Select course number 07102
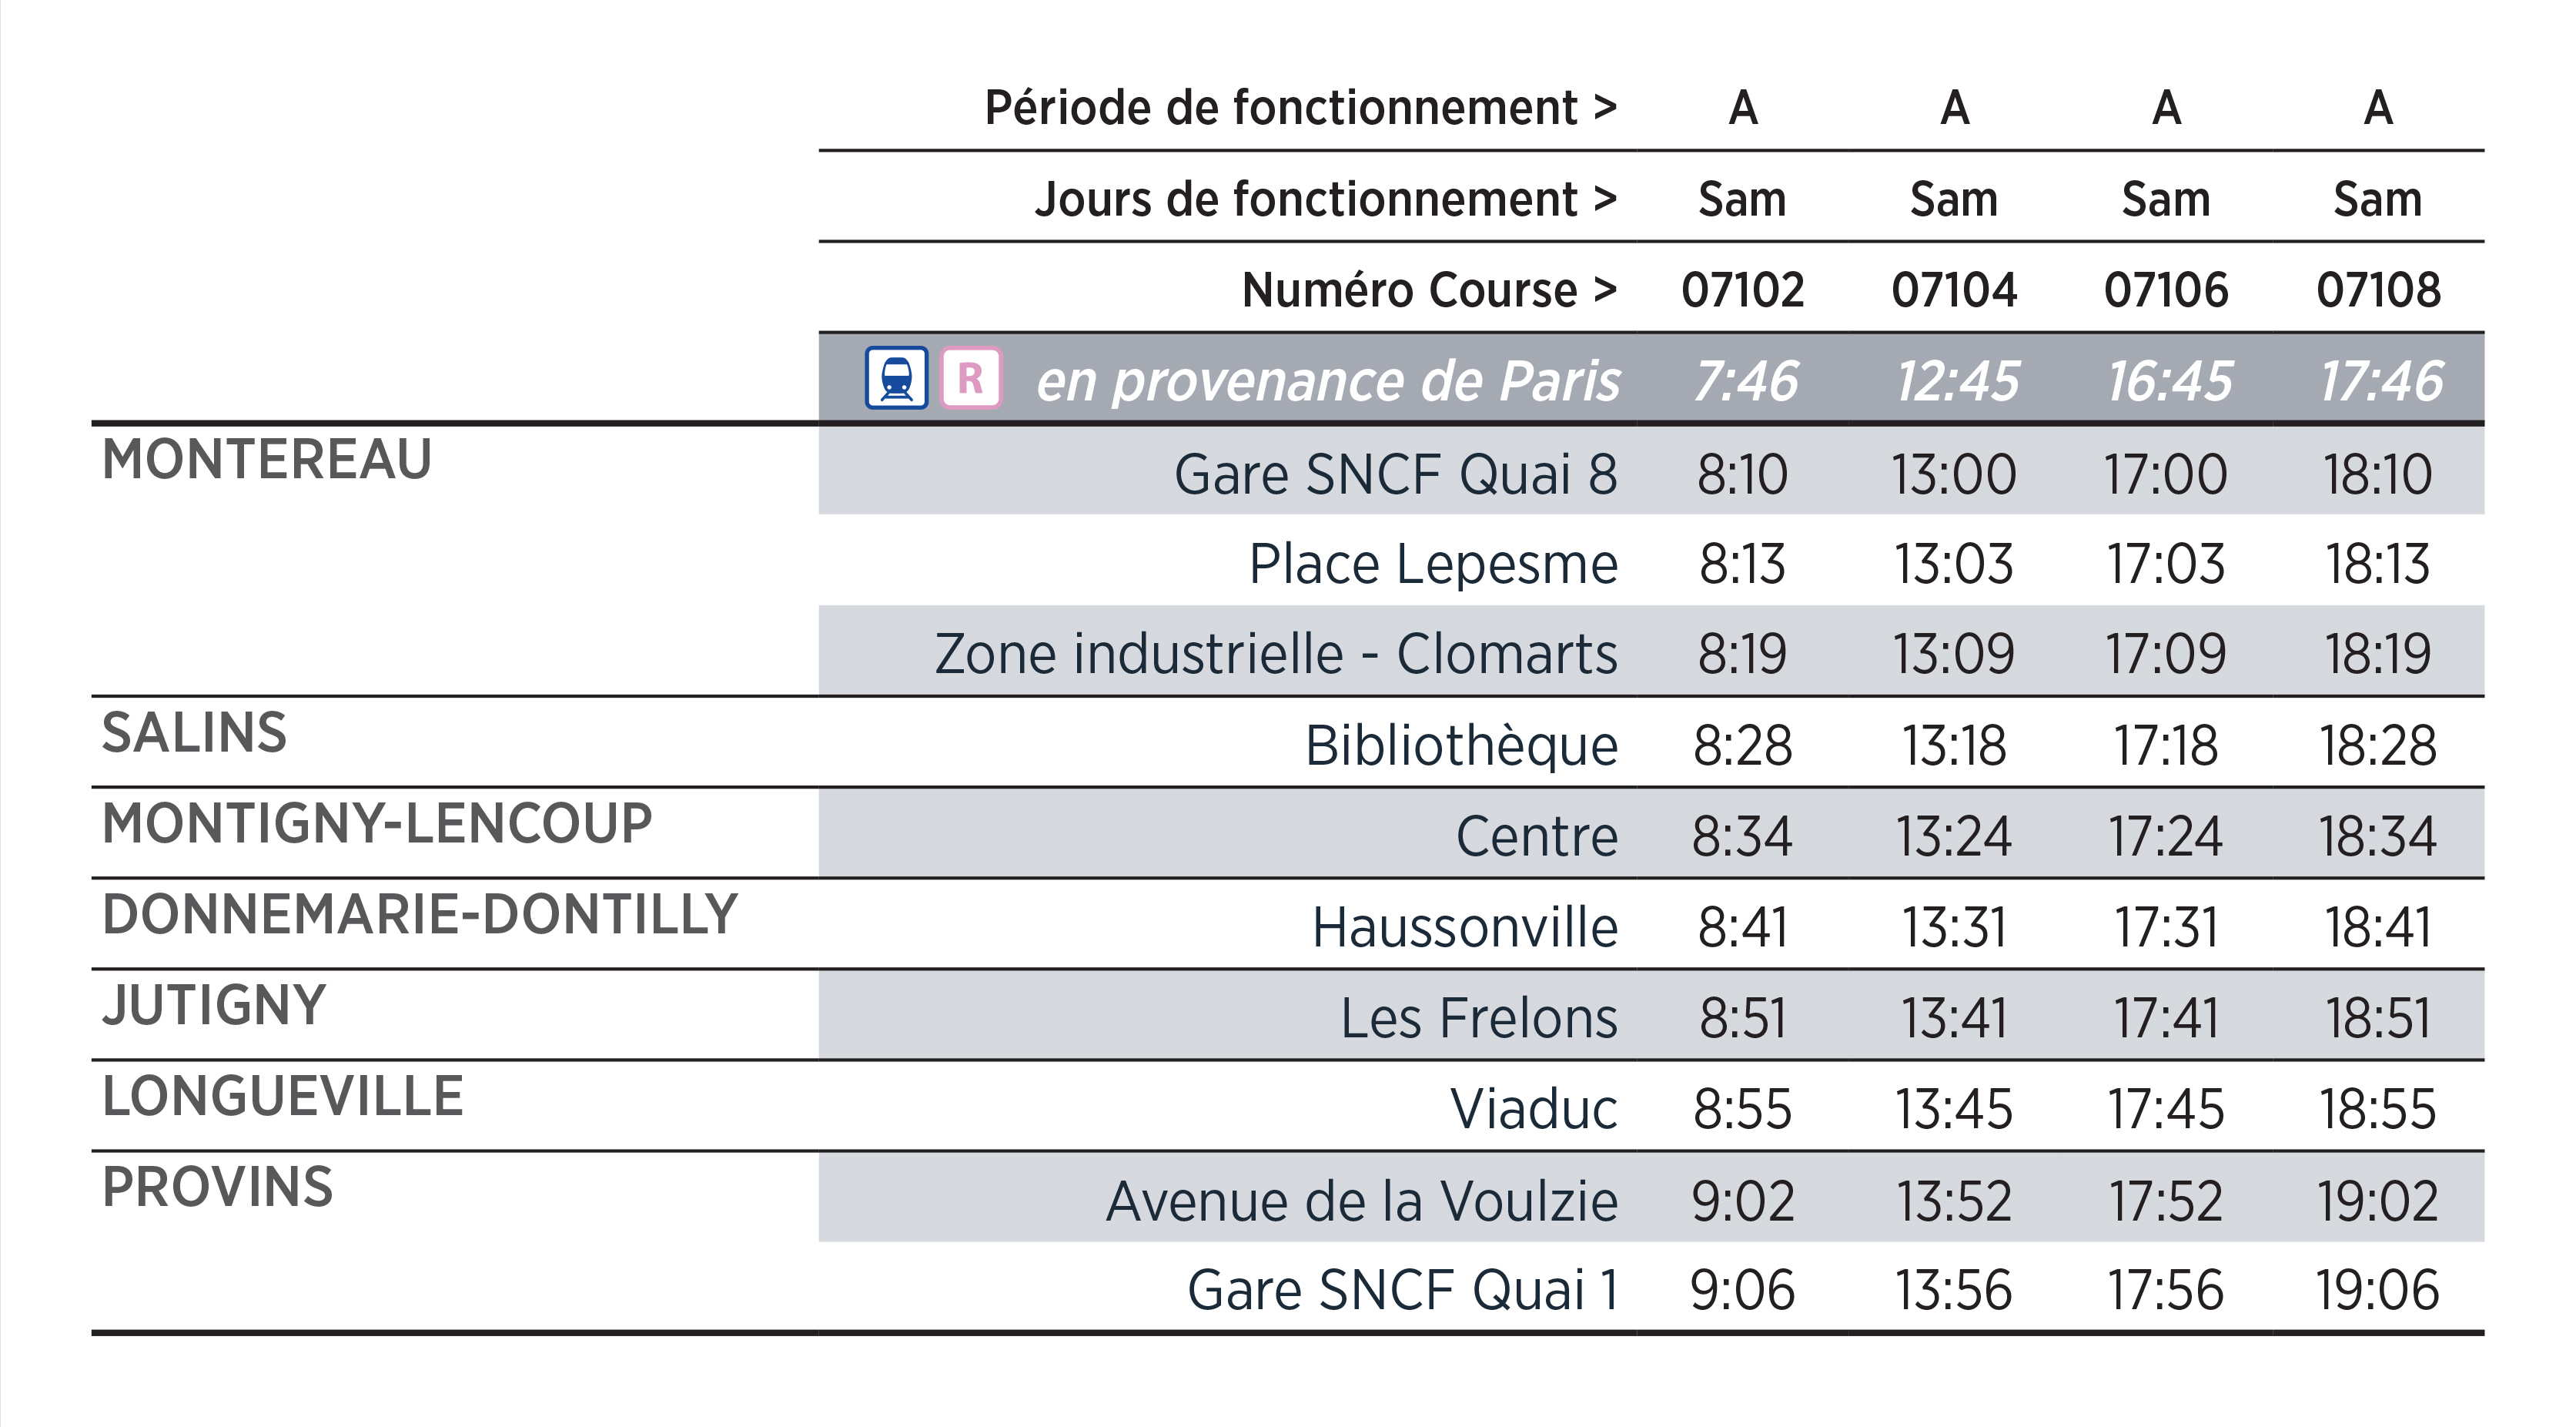The width and height of the screenshot is (2576, 1427). click(x=1742, y=290)
